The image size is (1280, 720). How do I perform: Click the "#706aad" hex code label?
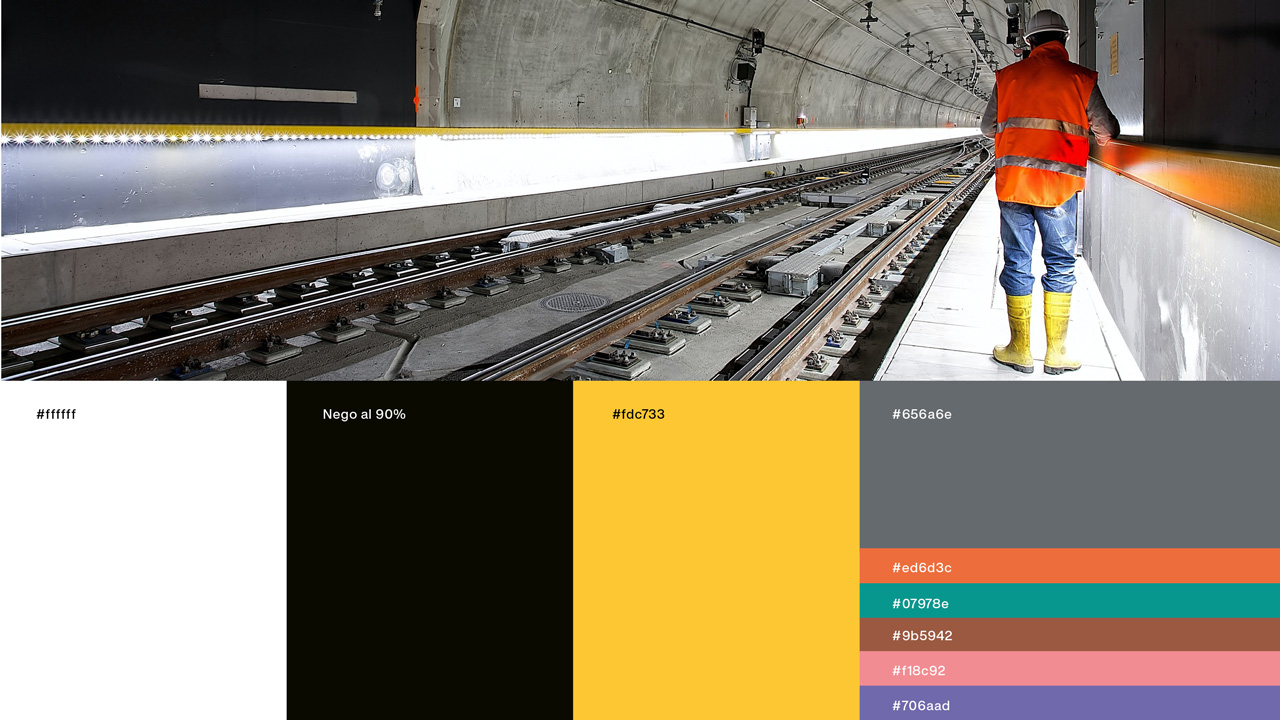pyautogui.click(x=921, y=706)
